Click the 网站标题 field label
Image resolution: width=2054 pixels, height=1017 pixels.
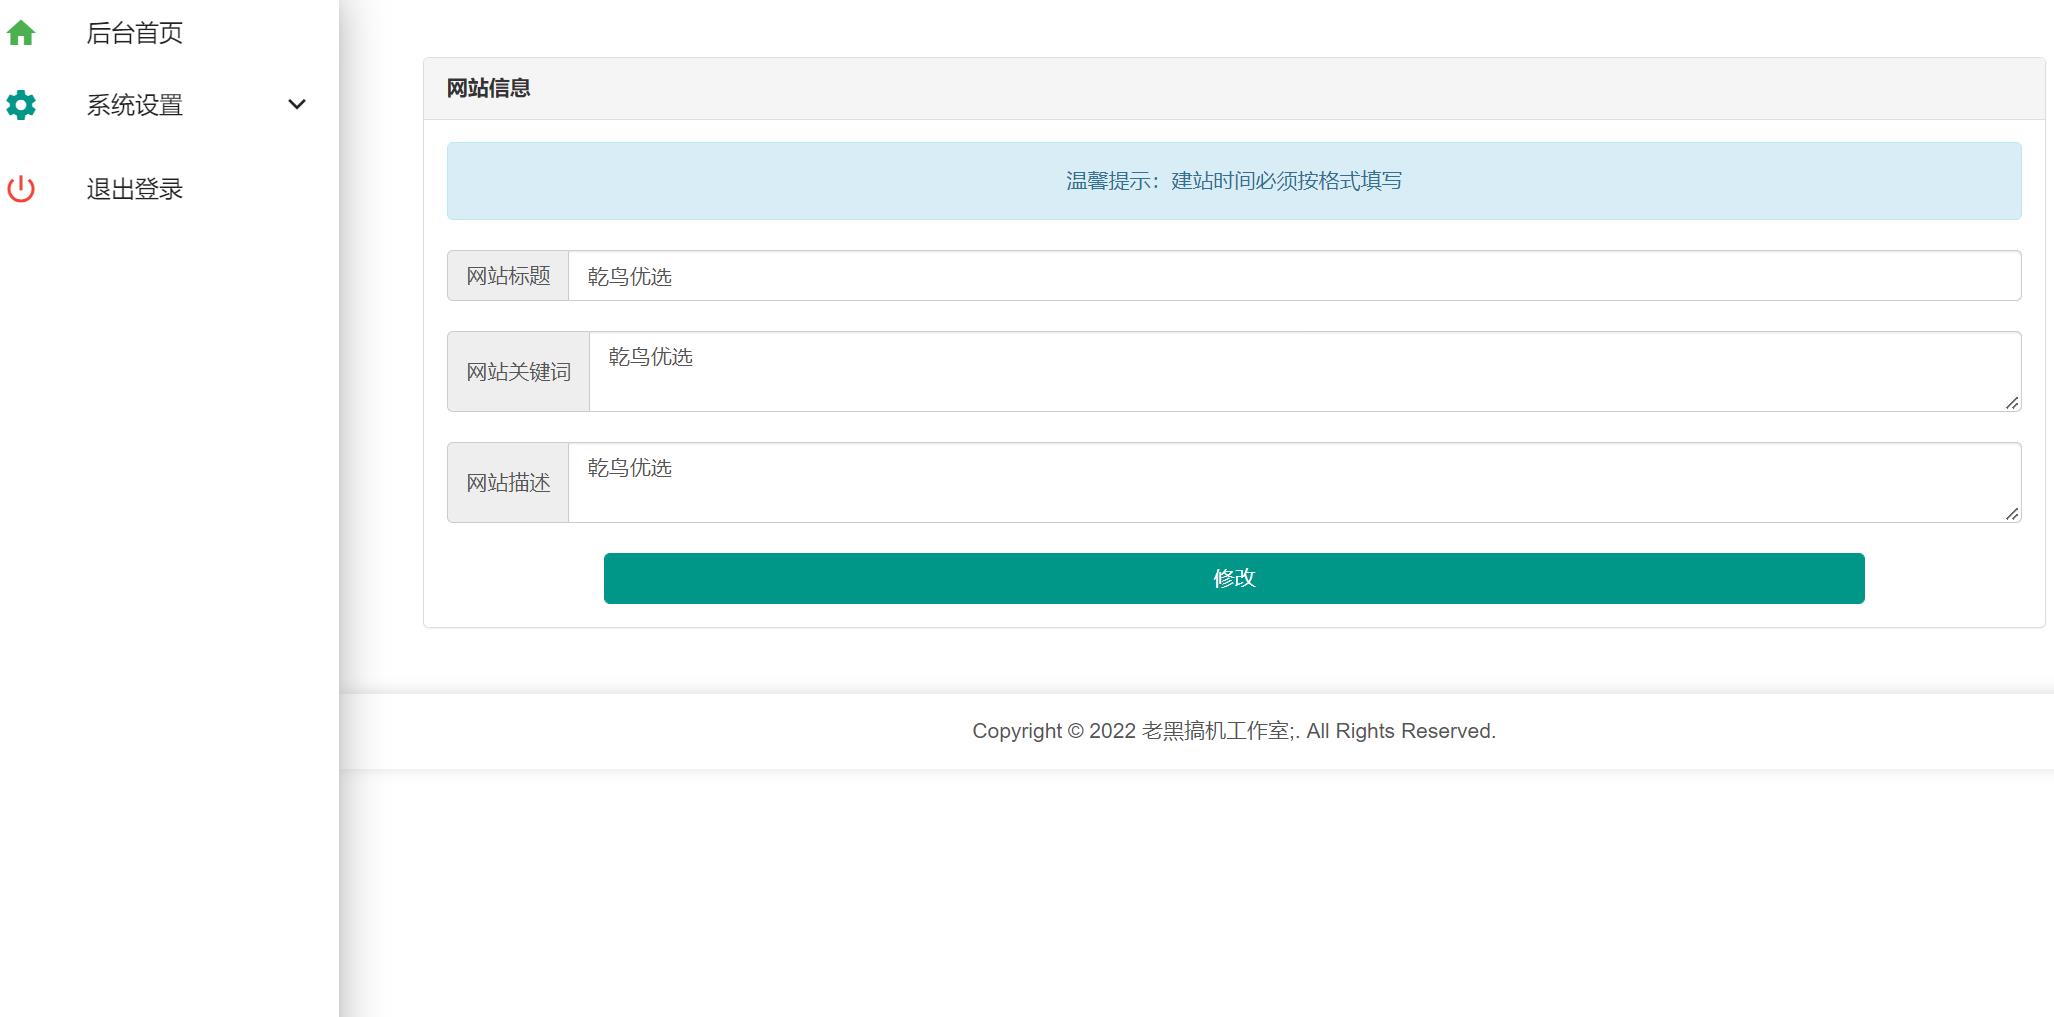point(508,276)
